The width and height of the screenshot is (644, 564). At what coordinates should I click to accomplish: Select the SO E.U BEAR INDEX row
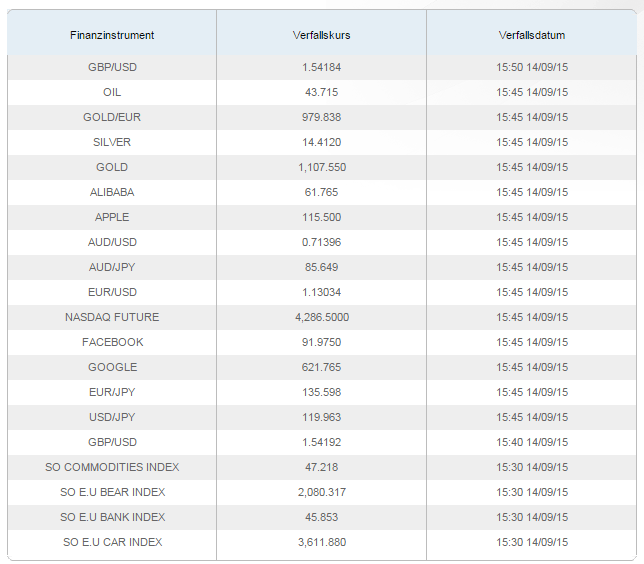point(322,493)
